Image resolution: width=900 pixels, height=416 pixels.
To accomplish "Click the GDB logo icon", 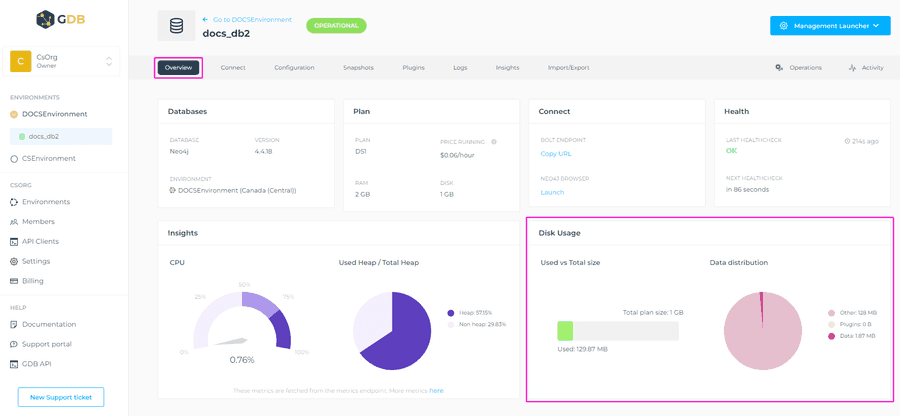I will click(x=45, y=20).
